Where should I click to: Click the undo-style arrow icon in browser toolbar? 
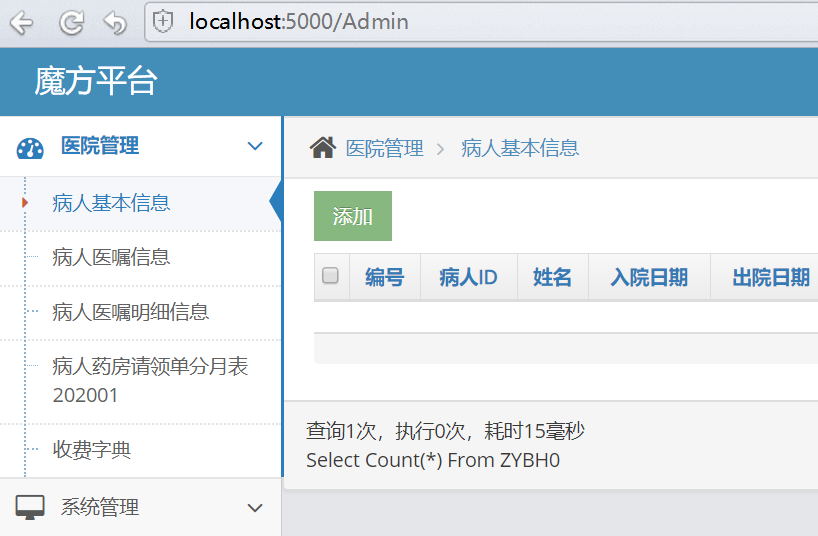115,23
